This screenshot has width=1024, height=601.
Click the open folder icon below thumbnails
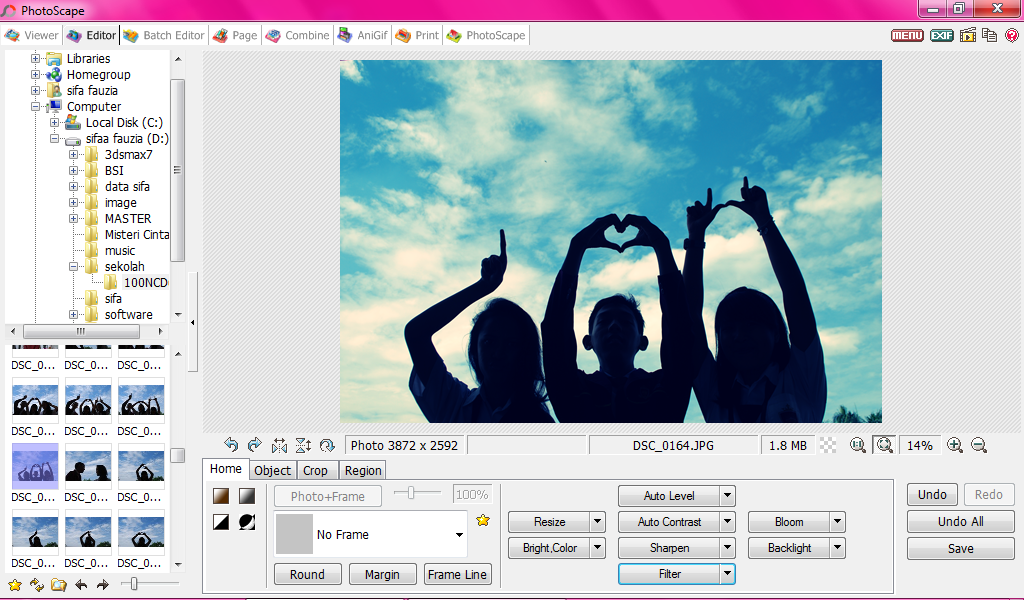point(59,585)
